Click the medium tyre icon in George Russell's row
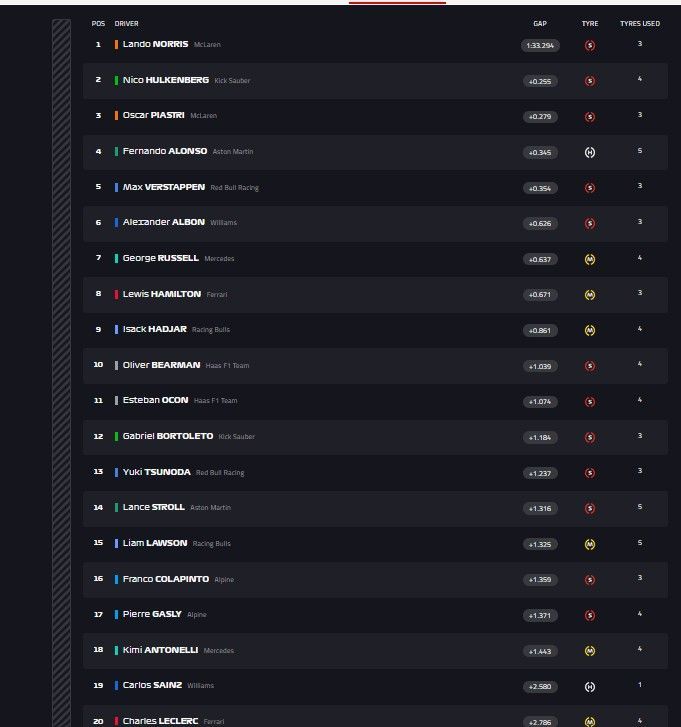The width and height of the screenshot is (681, 727). [589, 259]
